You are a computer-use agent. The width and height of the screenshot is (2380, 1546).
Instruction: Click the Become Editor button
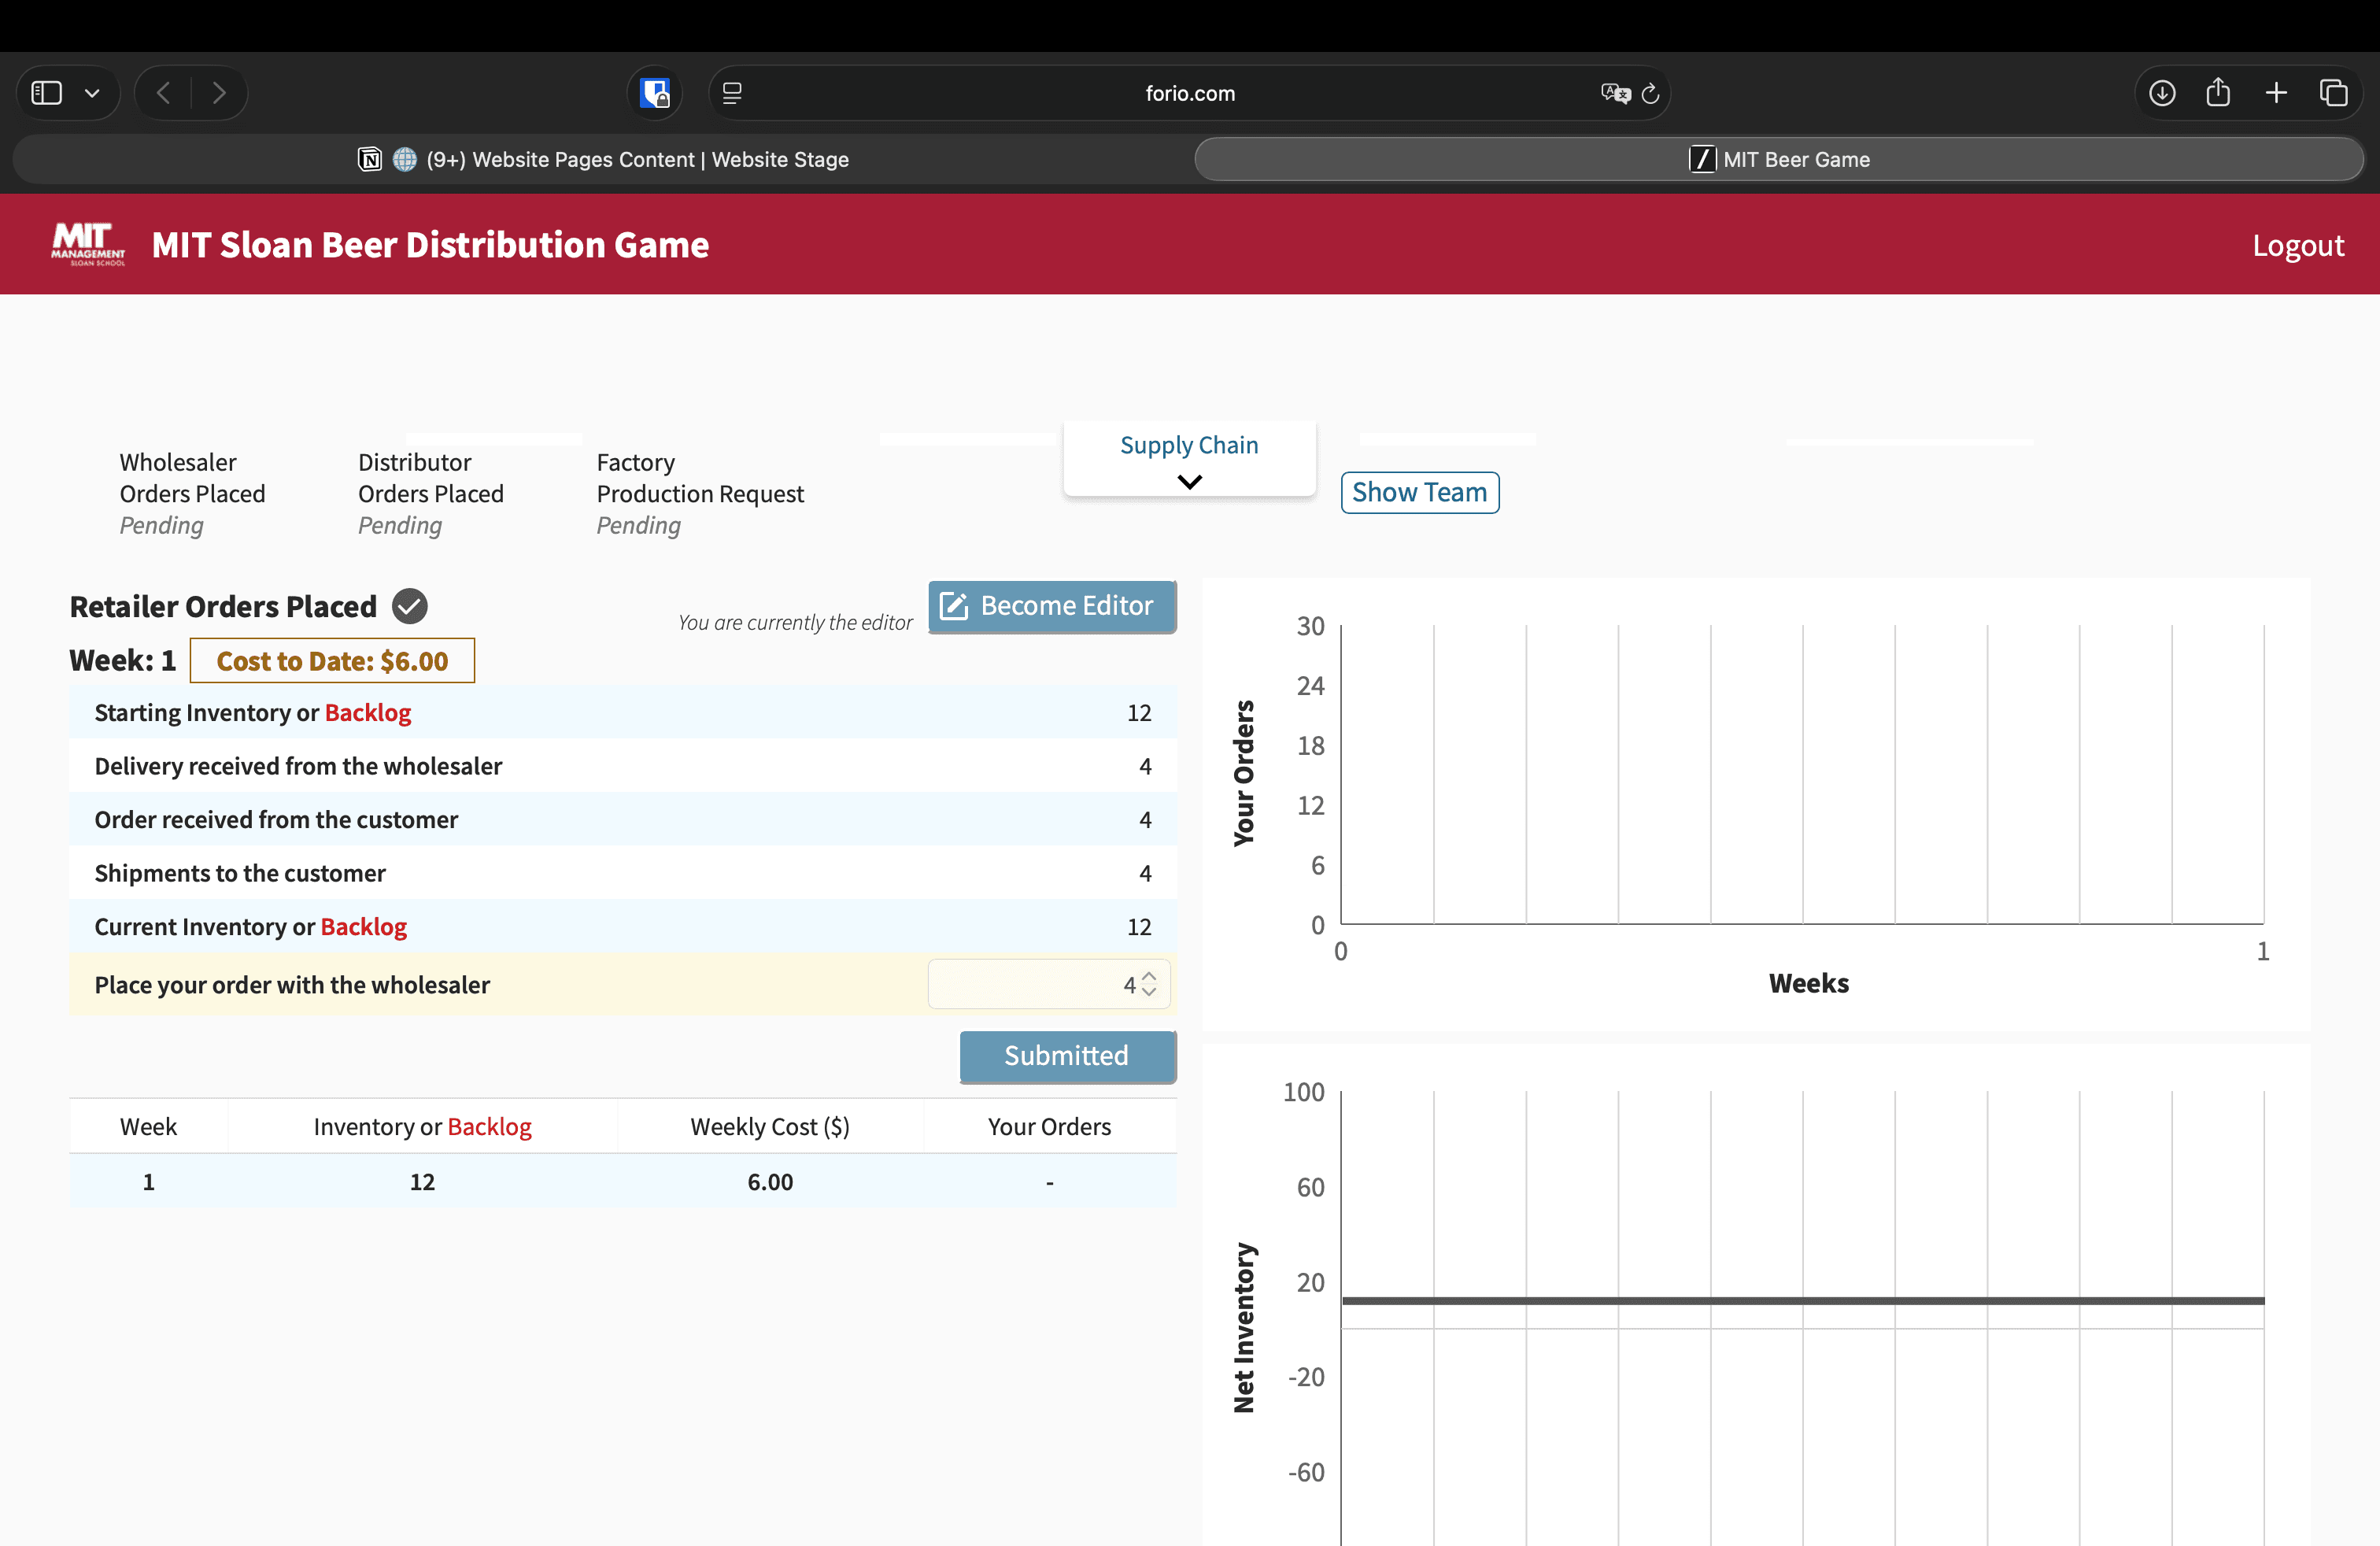point(1051,606)
